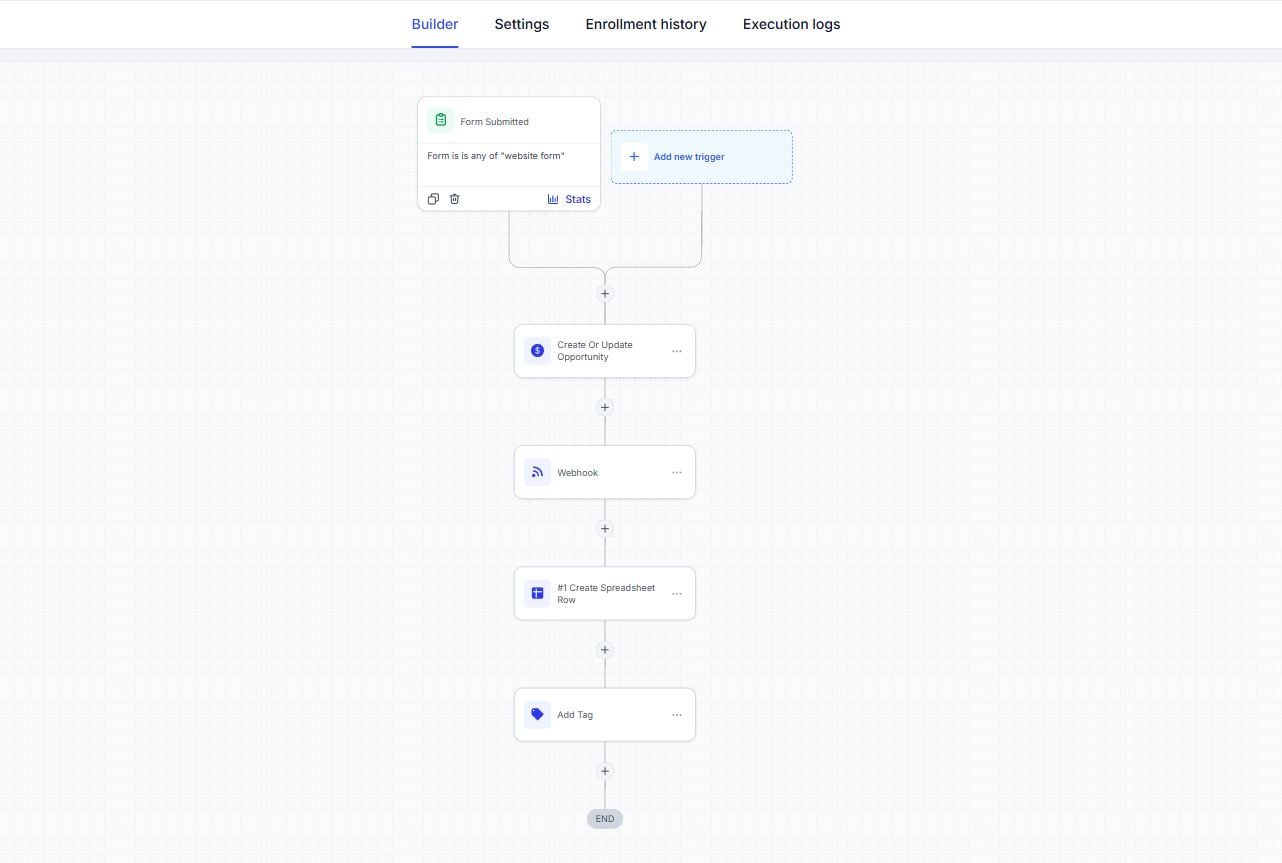View the Execution logs tab
The width and height of the screenshot is (1282, 863).
click(x=791, y=24)
